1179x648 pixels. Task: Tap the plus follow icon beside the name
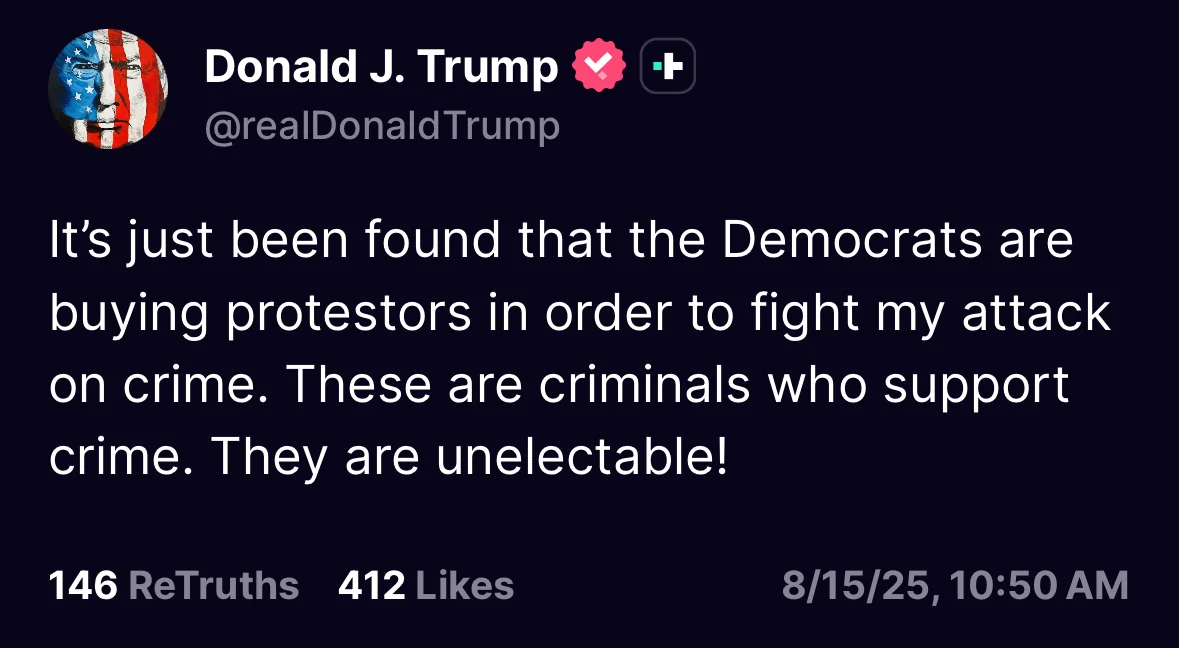[668, 66]
